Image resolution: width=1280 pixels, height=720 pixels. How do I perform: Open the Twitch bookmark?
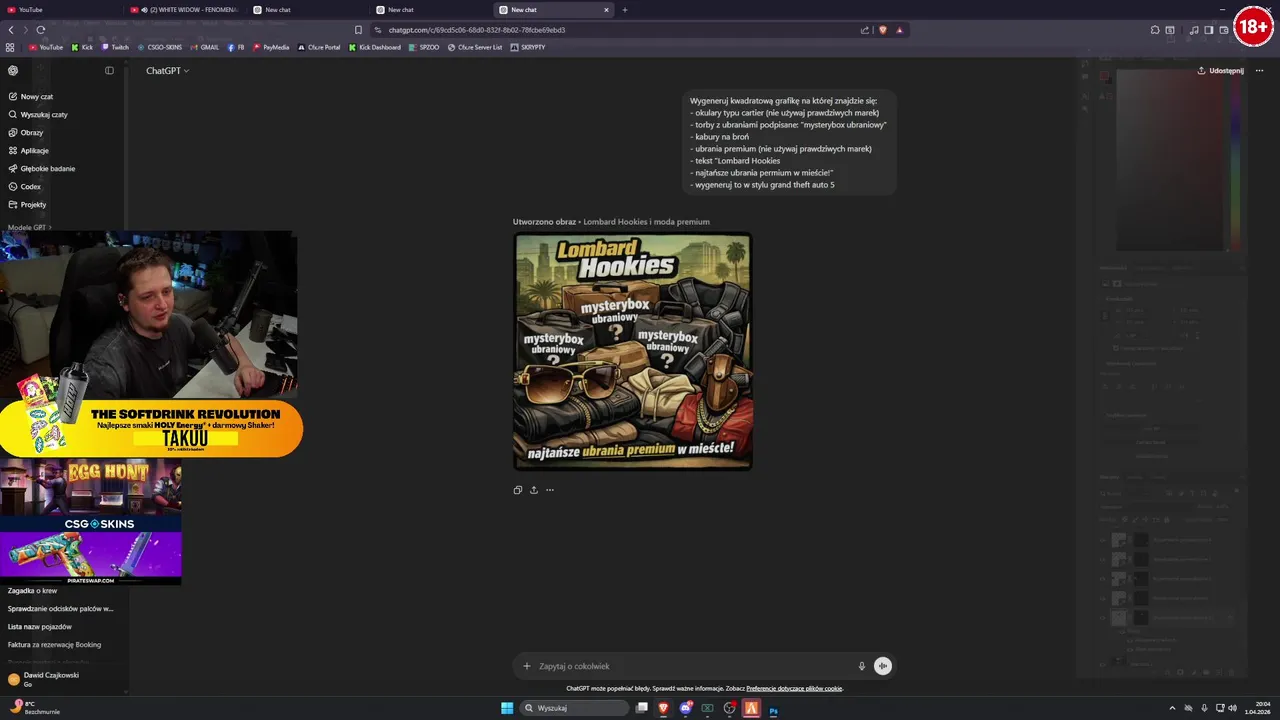115,47
